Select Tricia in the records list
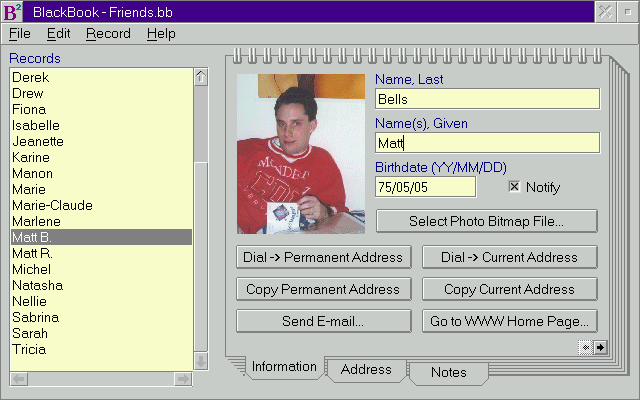This screenshot has height=400, width=640. [101, 349]
